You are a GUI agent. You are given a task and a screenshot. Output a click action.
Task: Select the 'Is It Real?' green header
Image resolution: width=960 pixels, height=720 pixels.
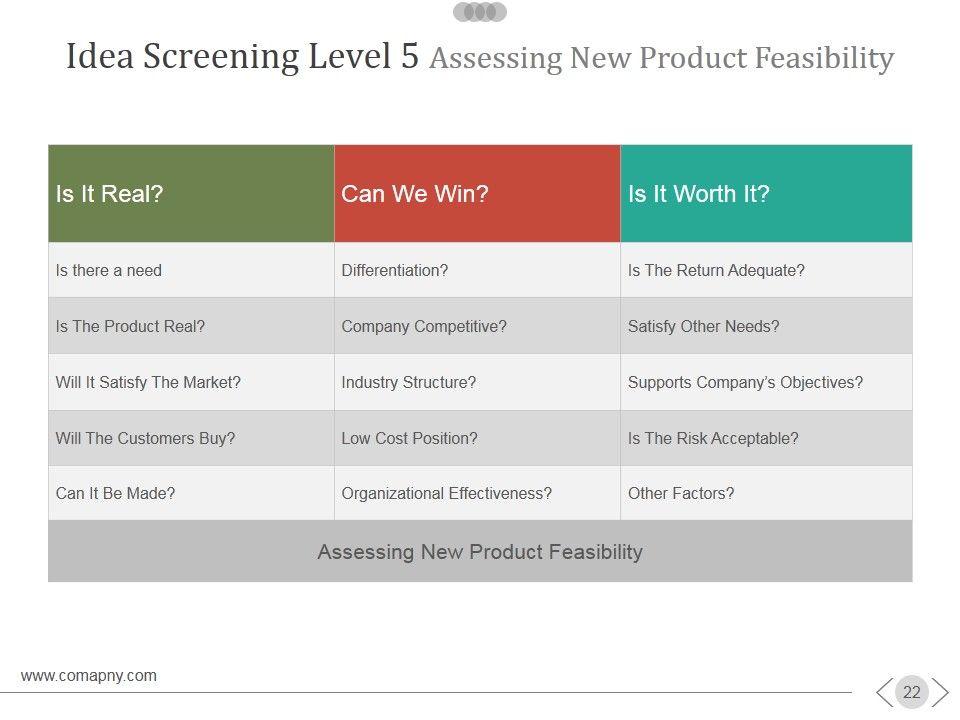click(x=191, y=194)
